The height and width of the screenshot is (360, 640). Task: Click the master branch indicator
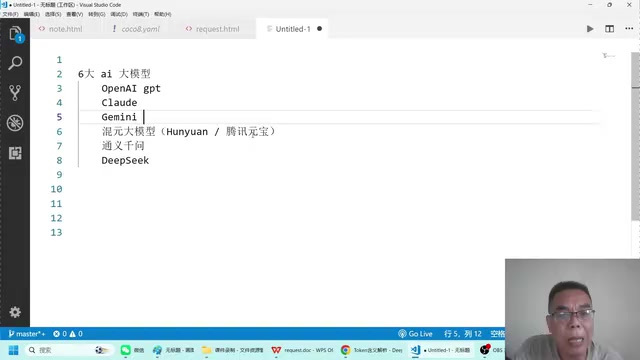pyautogui.click(x=27, y=333)
